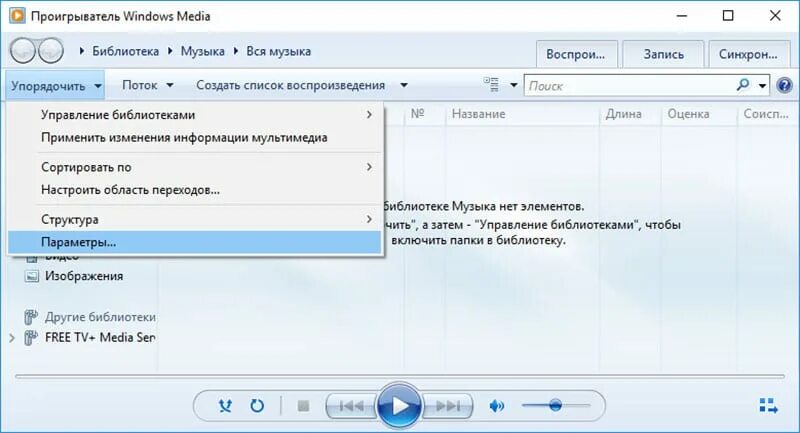Viewport: 800px width, 433px height.
Task: Open breadcrumb arrow before Вся музыка
Action: pyautogui.click(x=236, y=51)
